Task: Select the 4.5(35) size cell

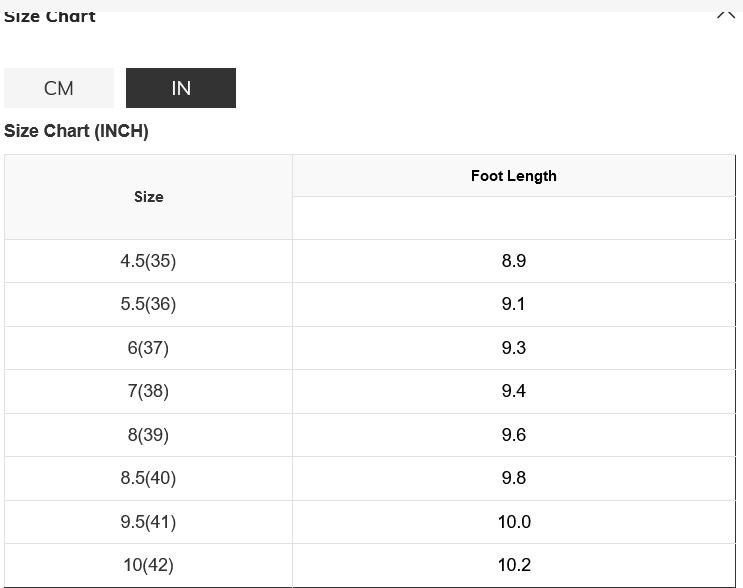Action: click(x=148, y=261)
